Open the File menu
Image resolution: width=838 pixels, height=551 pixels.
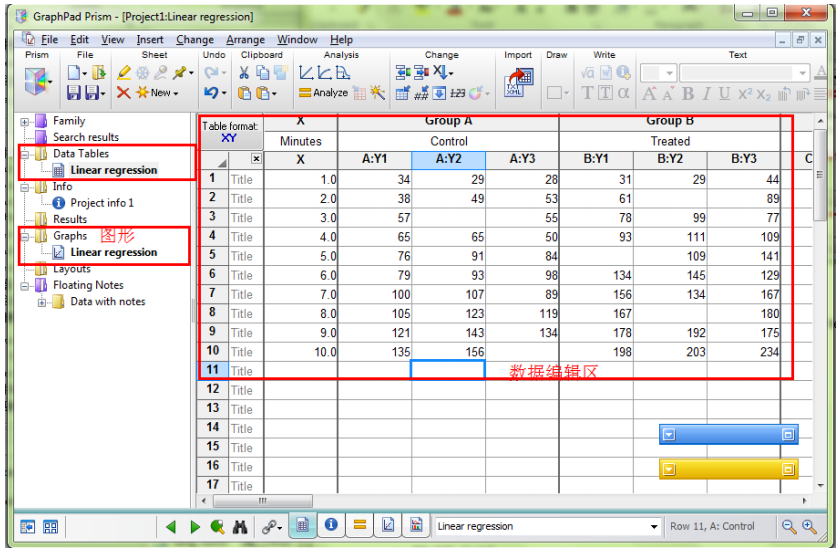[x=49, y=40]
